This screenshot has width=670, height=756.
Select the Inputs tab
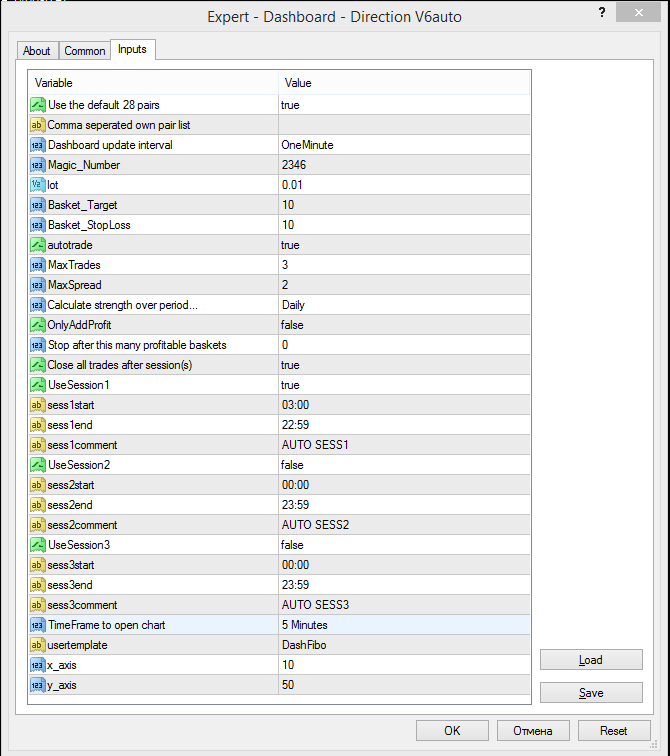(x=132, y=49)
